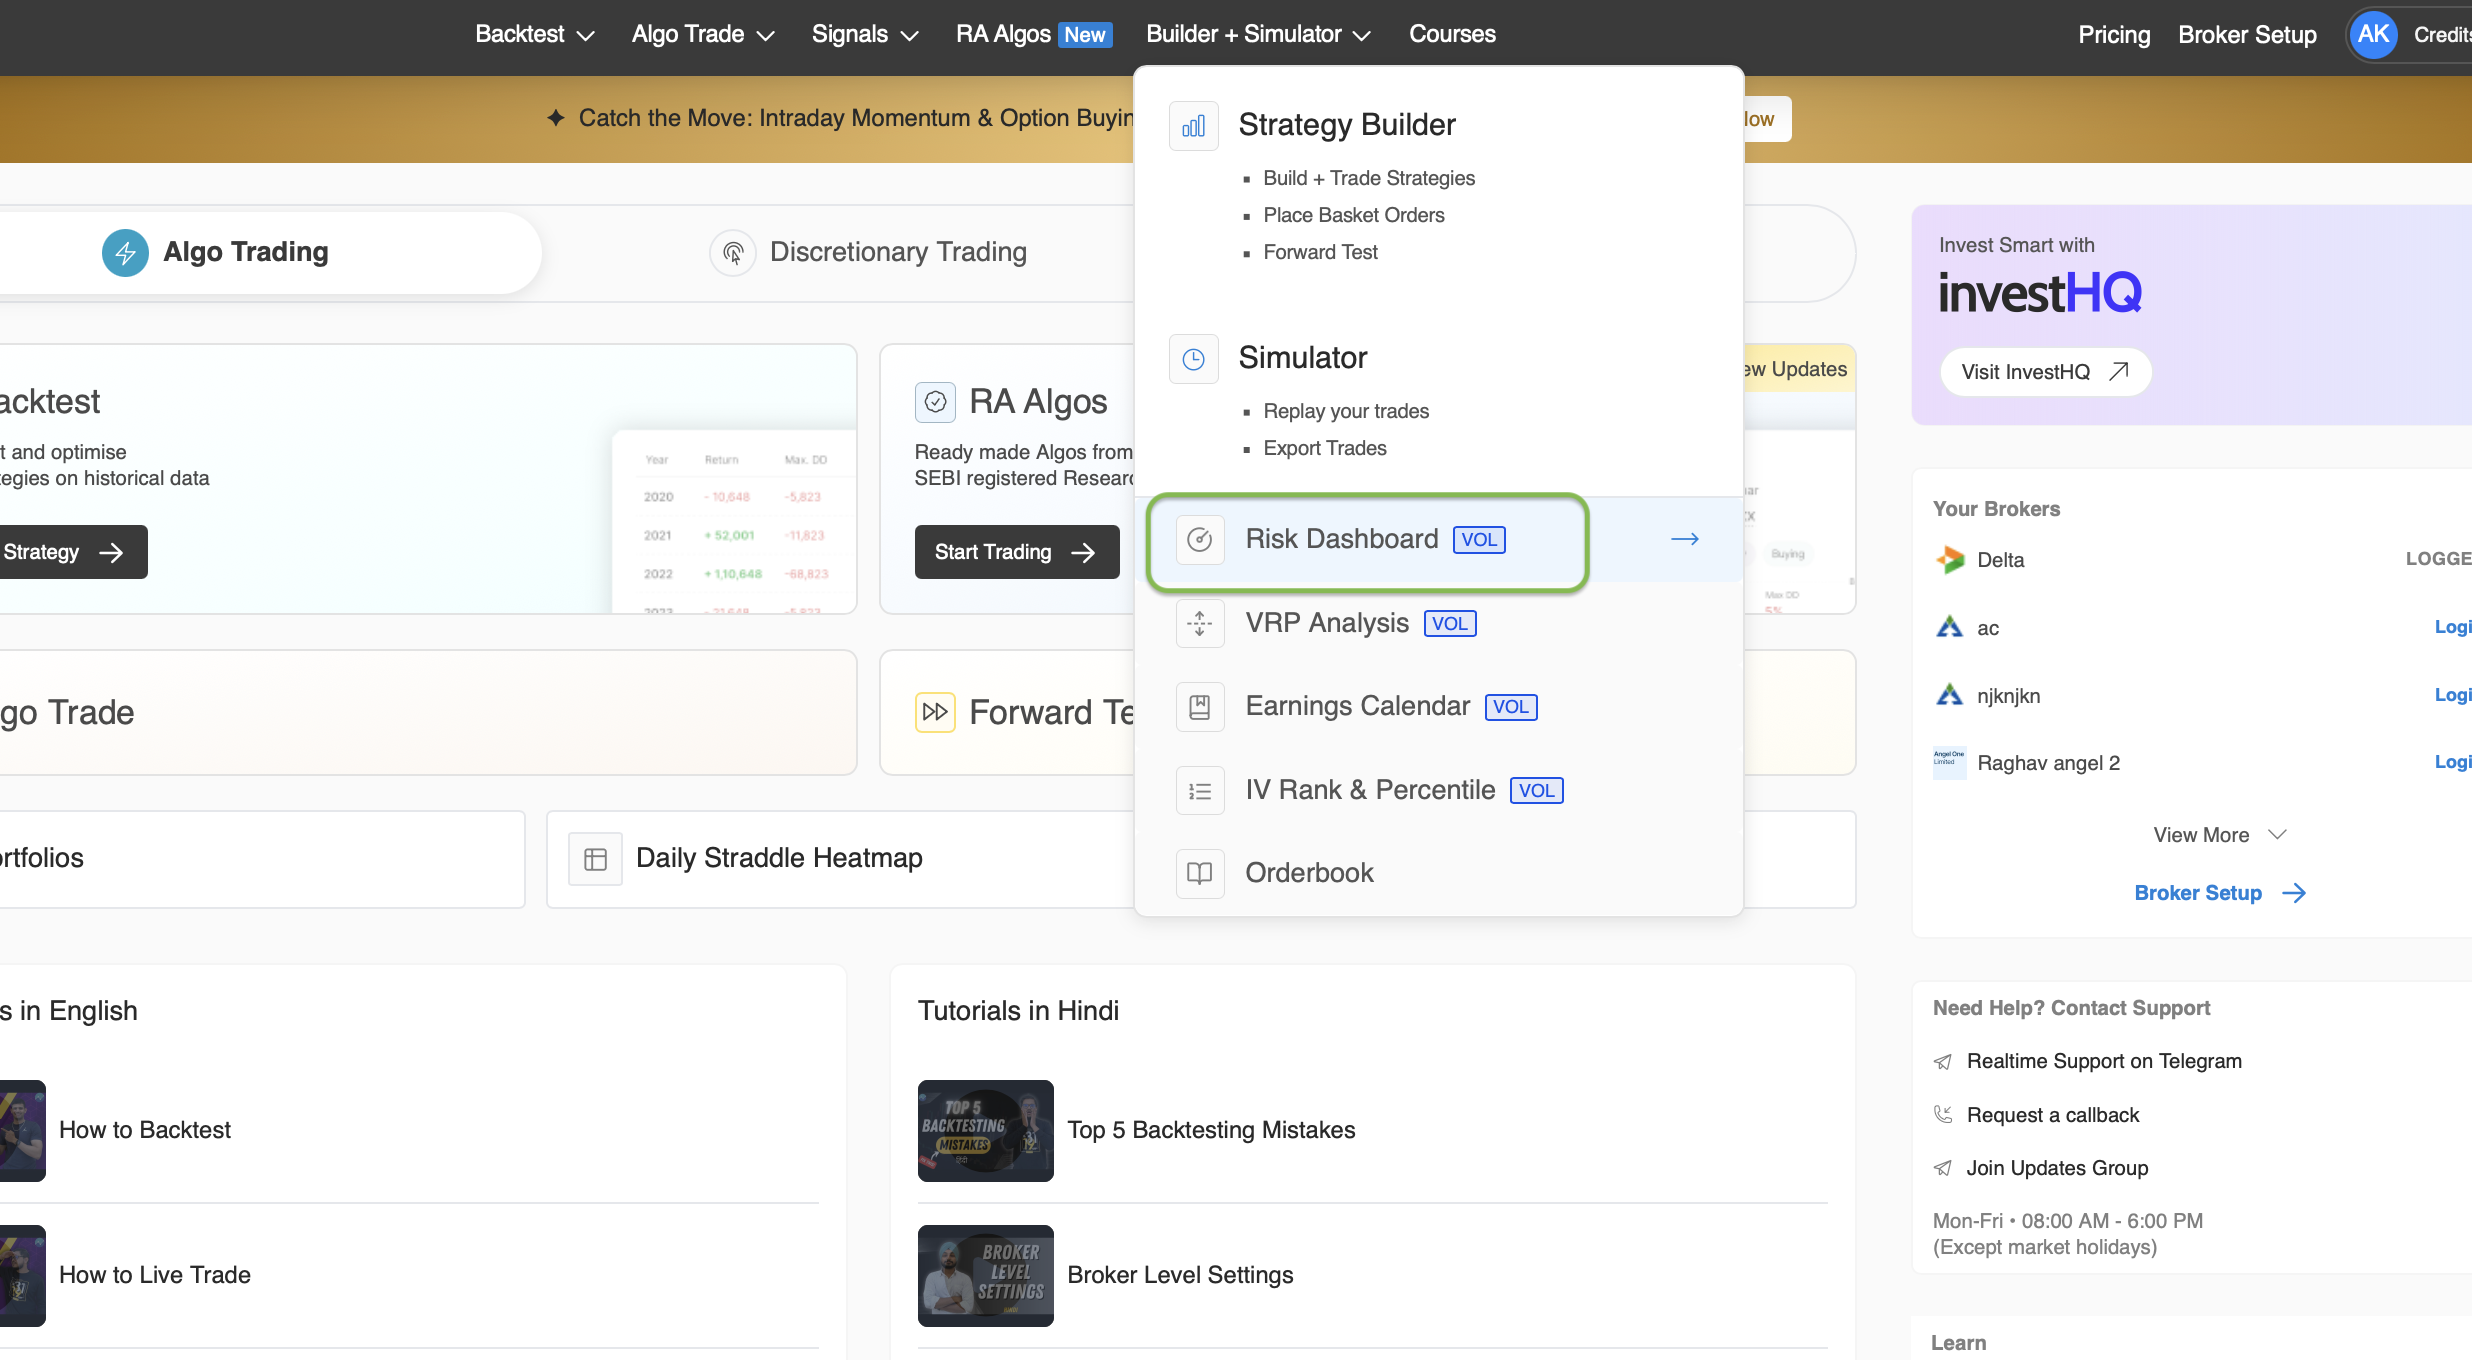Image resolution: width=2472 pixels, height=1360 pixels.
Task: Open Top 5 Backtesting Mistakes video thumbnail
Action: point(985,1131)
